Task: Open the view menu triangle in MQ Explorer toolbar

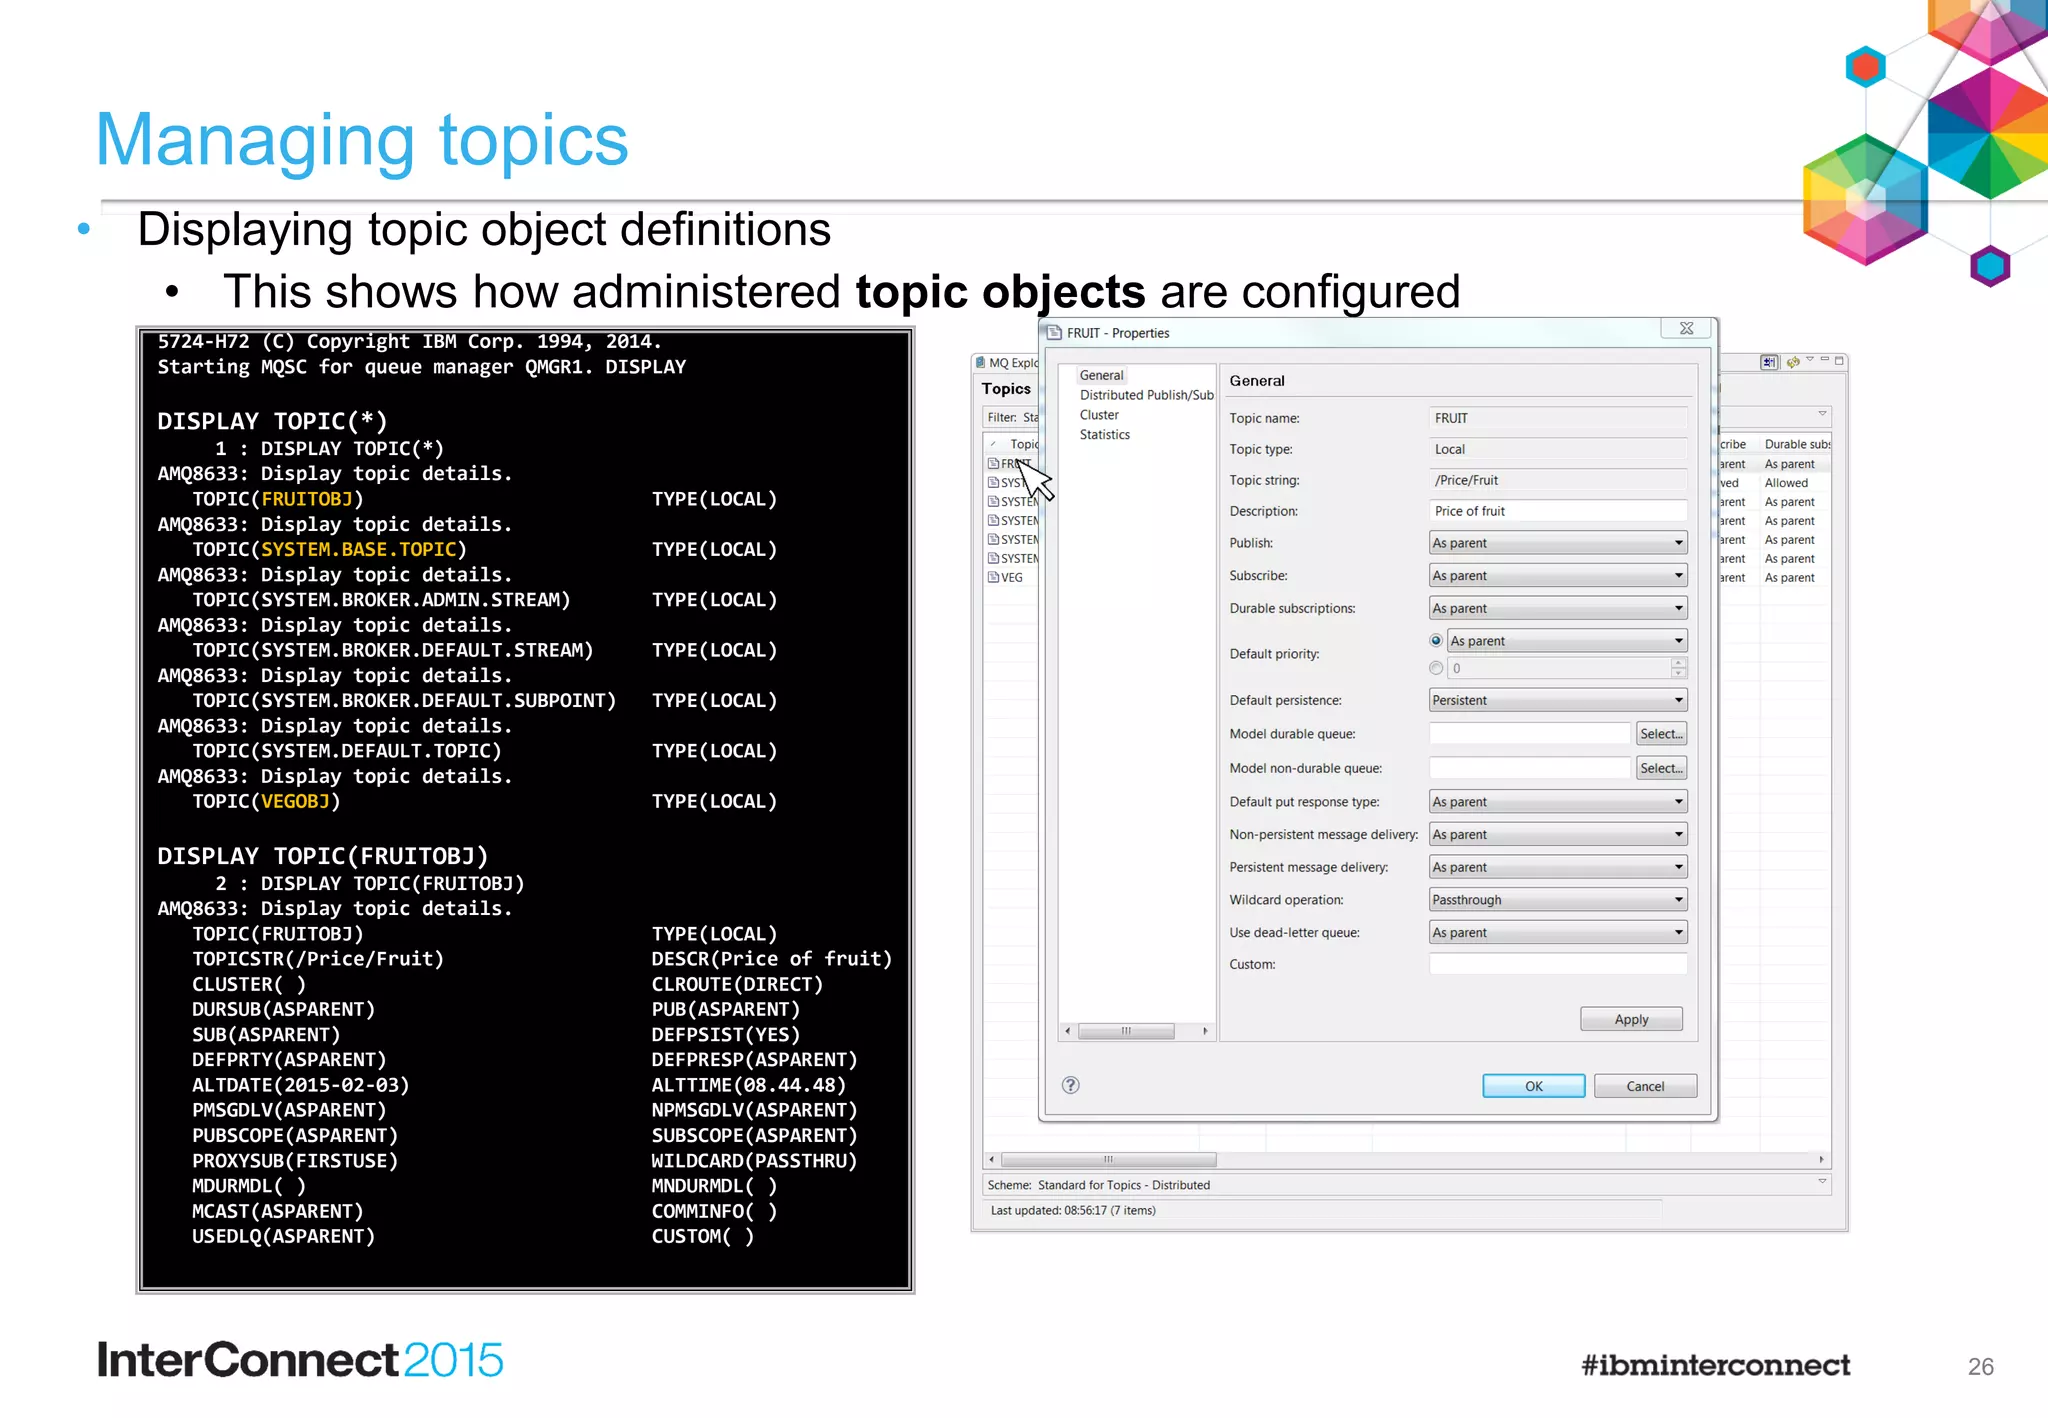Action: click(1809, 360)
